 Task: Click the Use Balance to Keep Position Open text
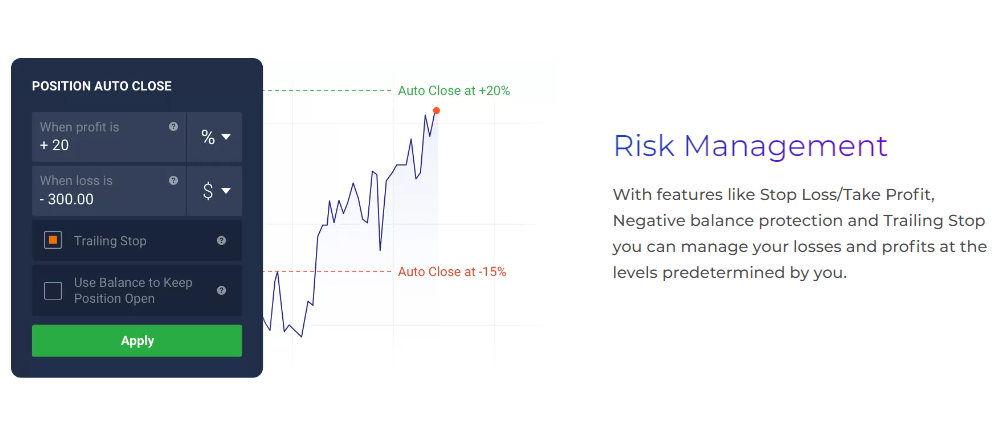click(x=133, y=291)
